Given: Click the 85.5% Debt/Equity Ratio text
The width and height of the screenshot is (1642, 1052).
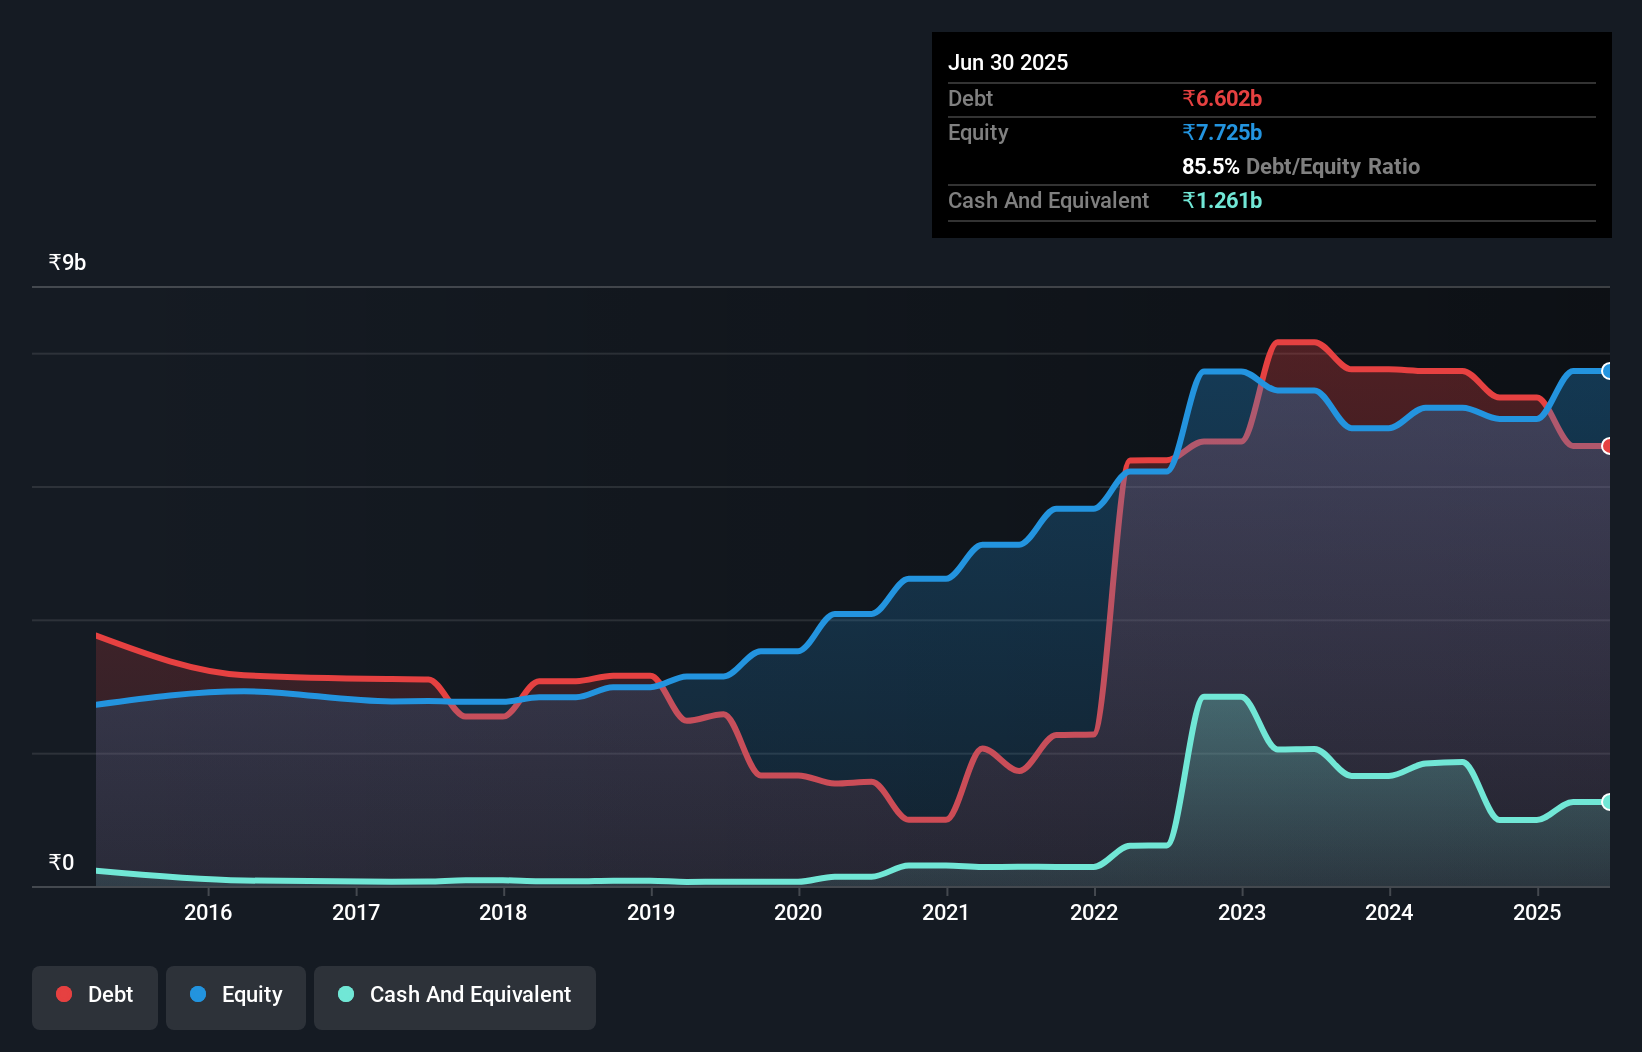Looking at the screenshot, I should click(x=1301, y=166).
